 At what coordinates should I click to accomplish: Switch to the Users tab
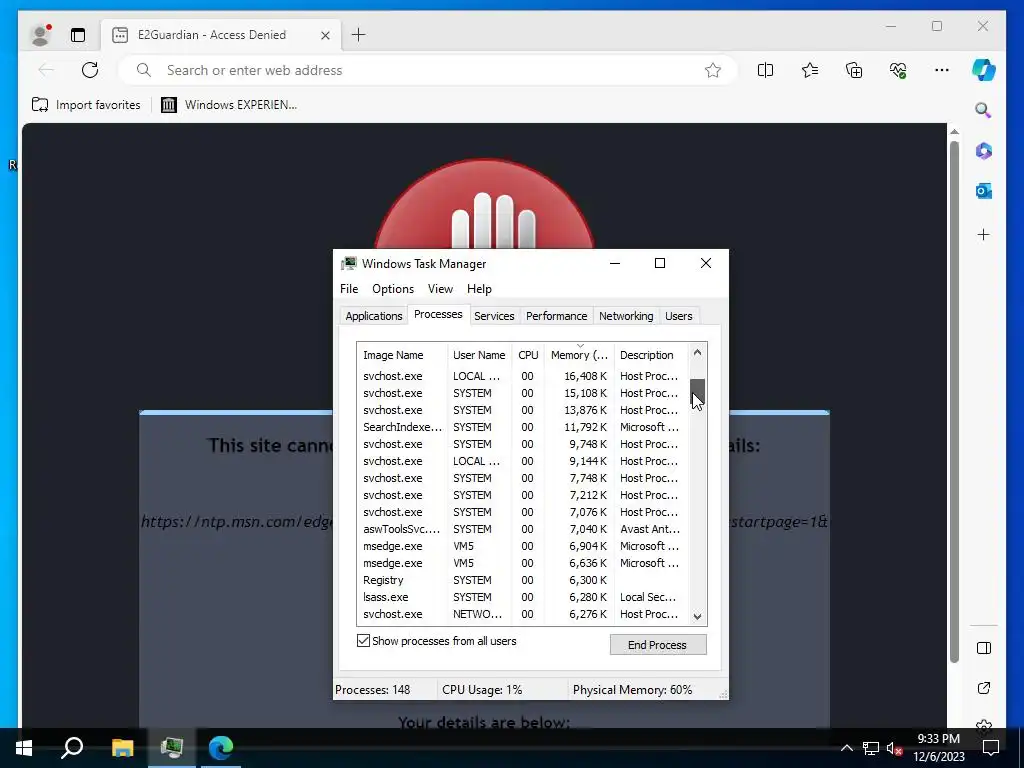coord(679,316)
